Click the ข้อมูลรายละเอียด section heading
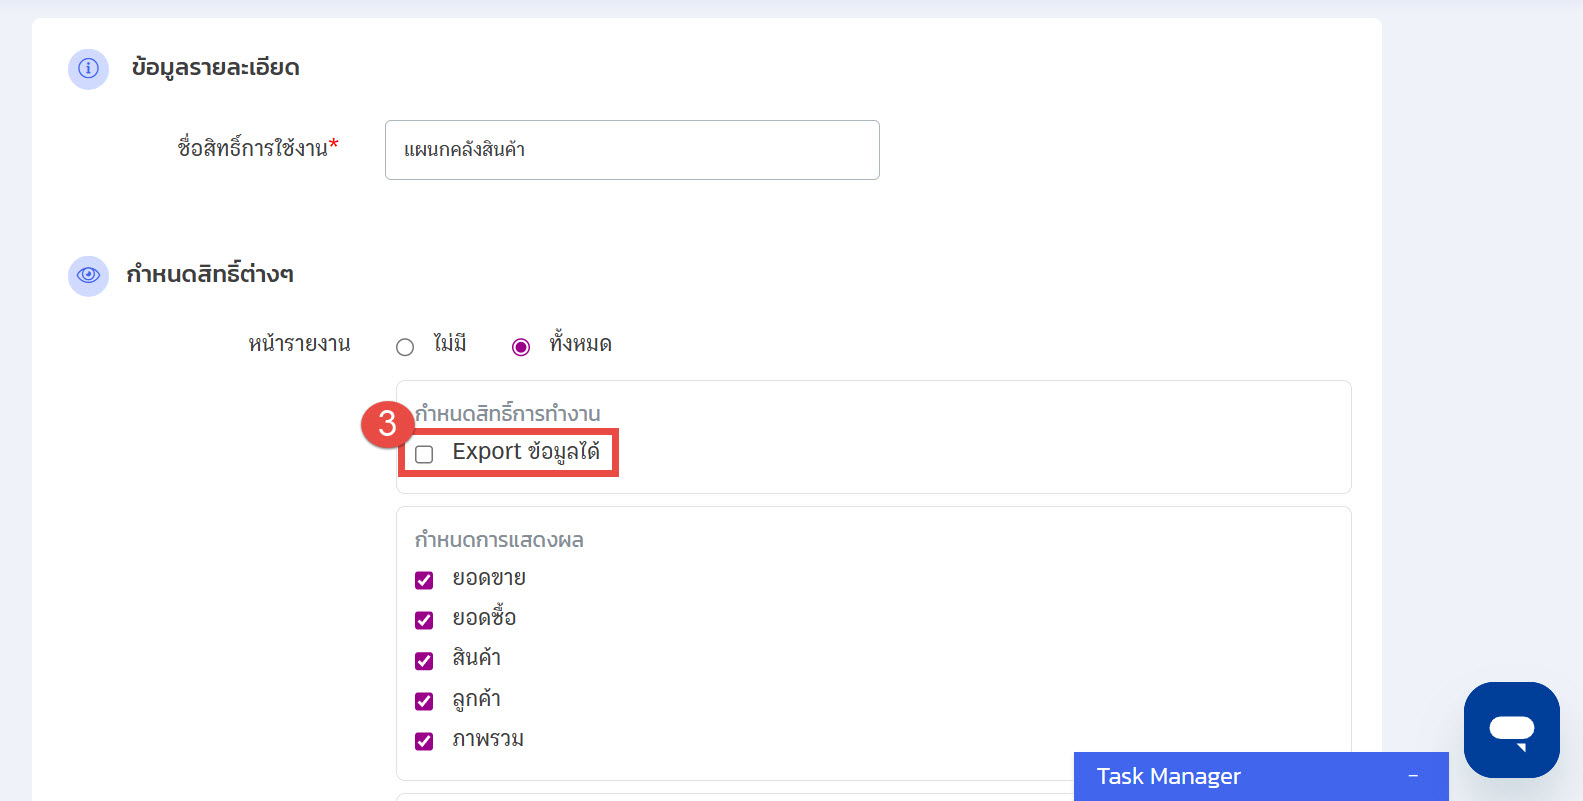 (215, 68)
